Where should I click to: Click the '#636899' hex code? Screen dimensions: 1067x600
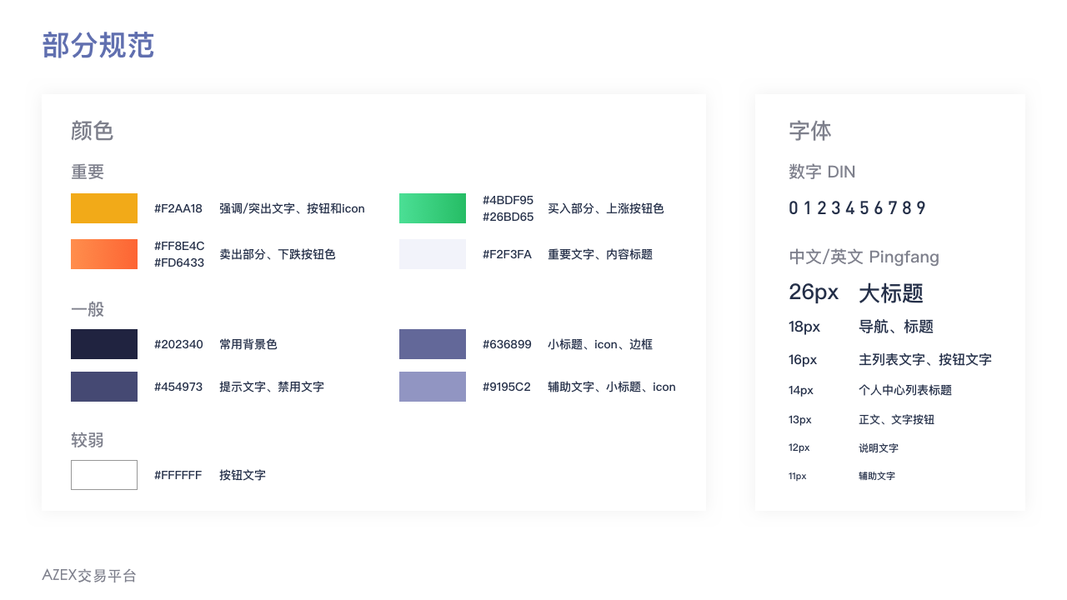point(507,344)
